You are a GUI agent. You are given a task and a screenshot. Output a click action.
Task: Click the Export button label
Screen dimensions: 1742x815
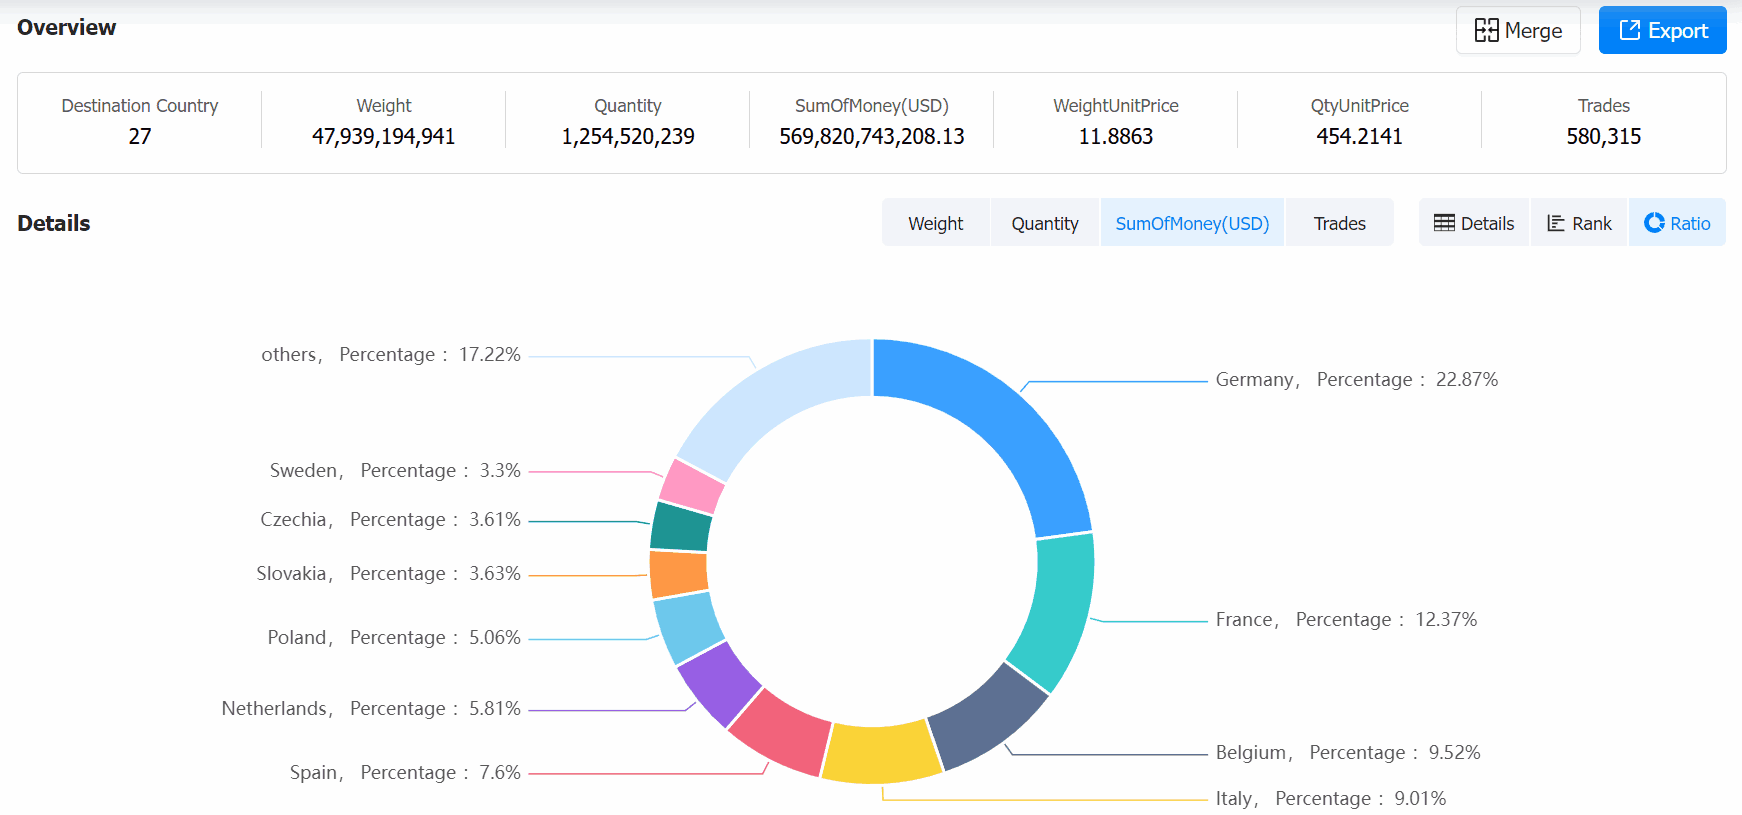tap(1678, 31)
